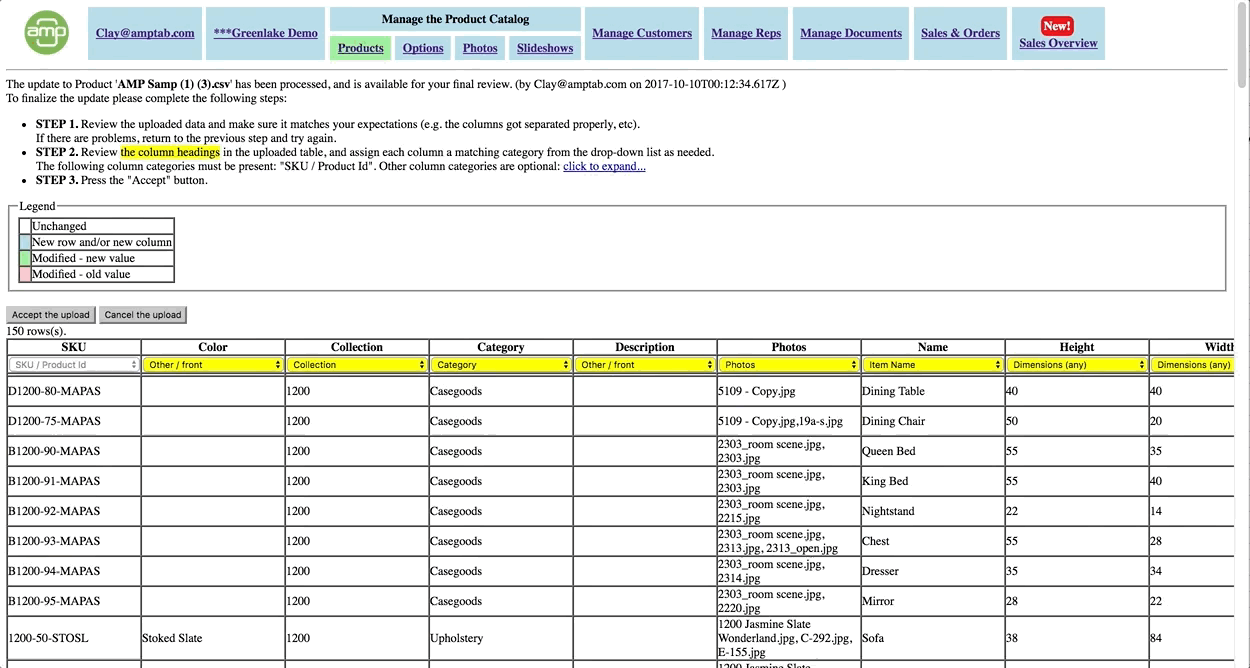The width and height of the screenshot is (1250, 668).
Task: Click the Cancel the upload button
Action: click(143, 314)
